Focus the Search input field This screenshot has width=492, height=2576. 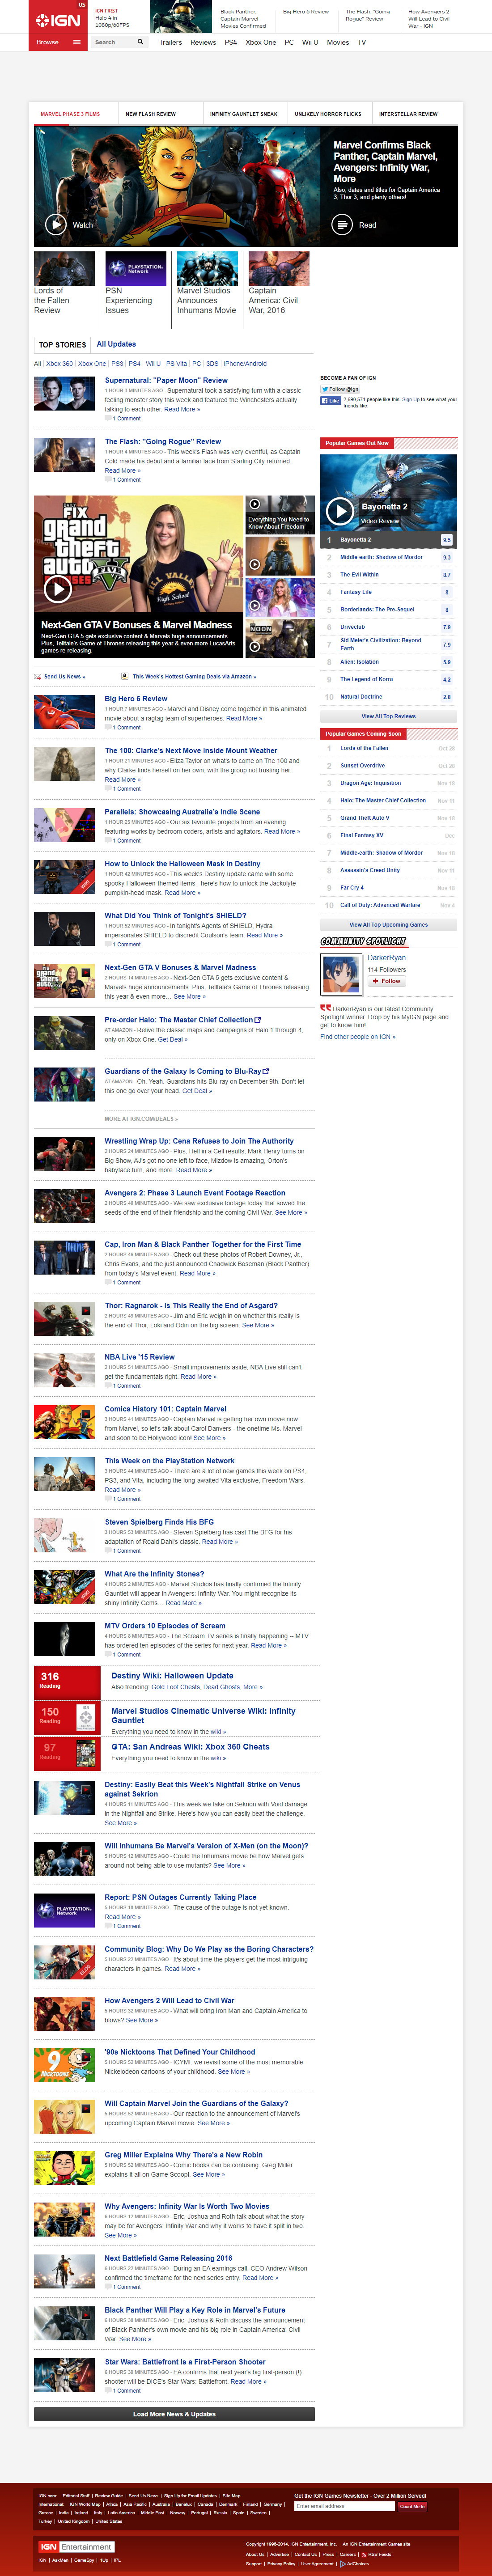tap(113, 43)
